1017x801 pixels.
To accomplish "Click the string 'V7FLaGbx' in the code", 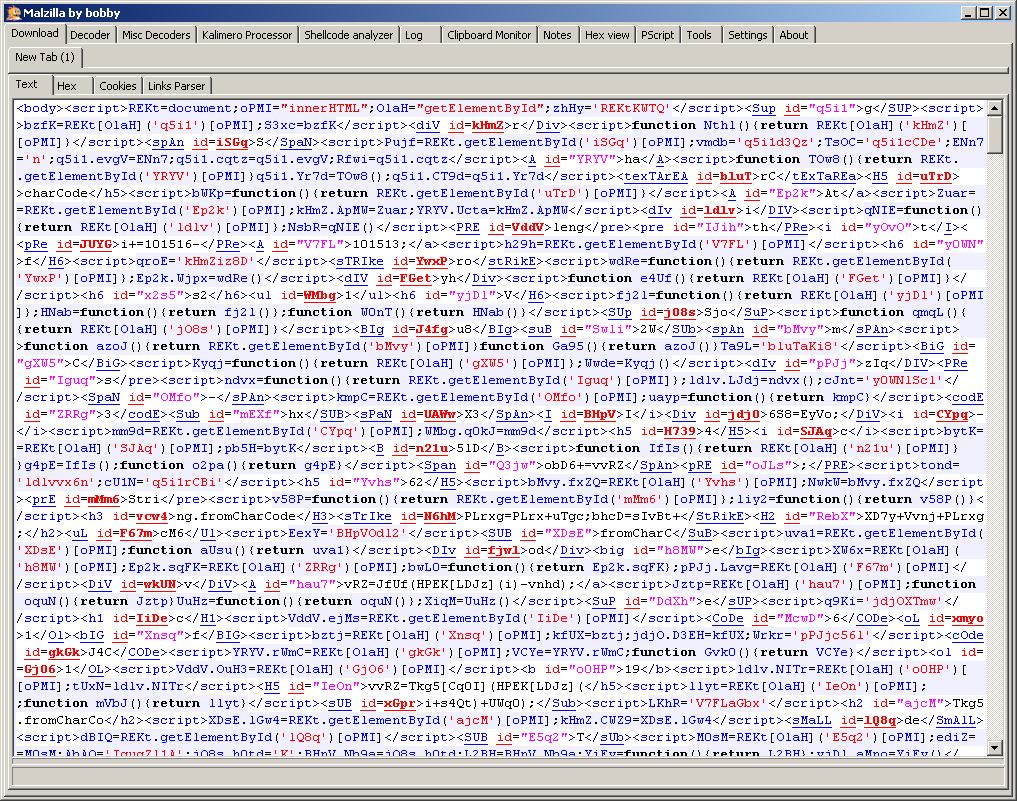I will [x=728, y=703].
